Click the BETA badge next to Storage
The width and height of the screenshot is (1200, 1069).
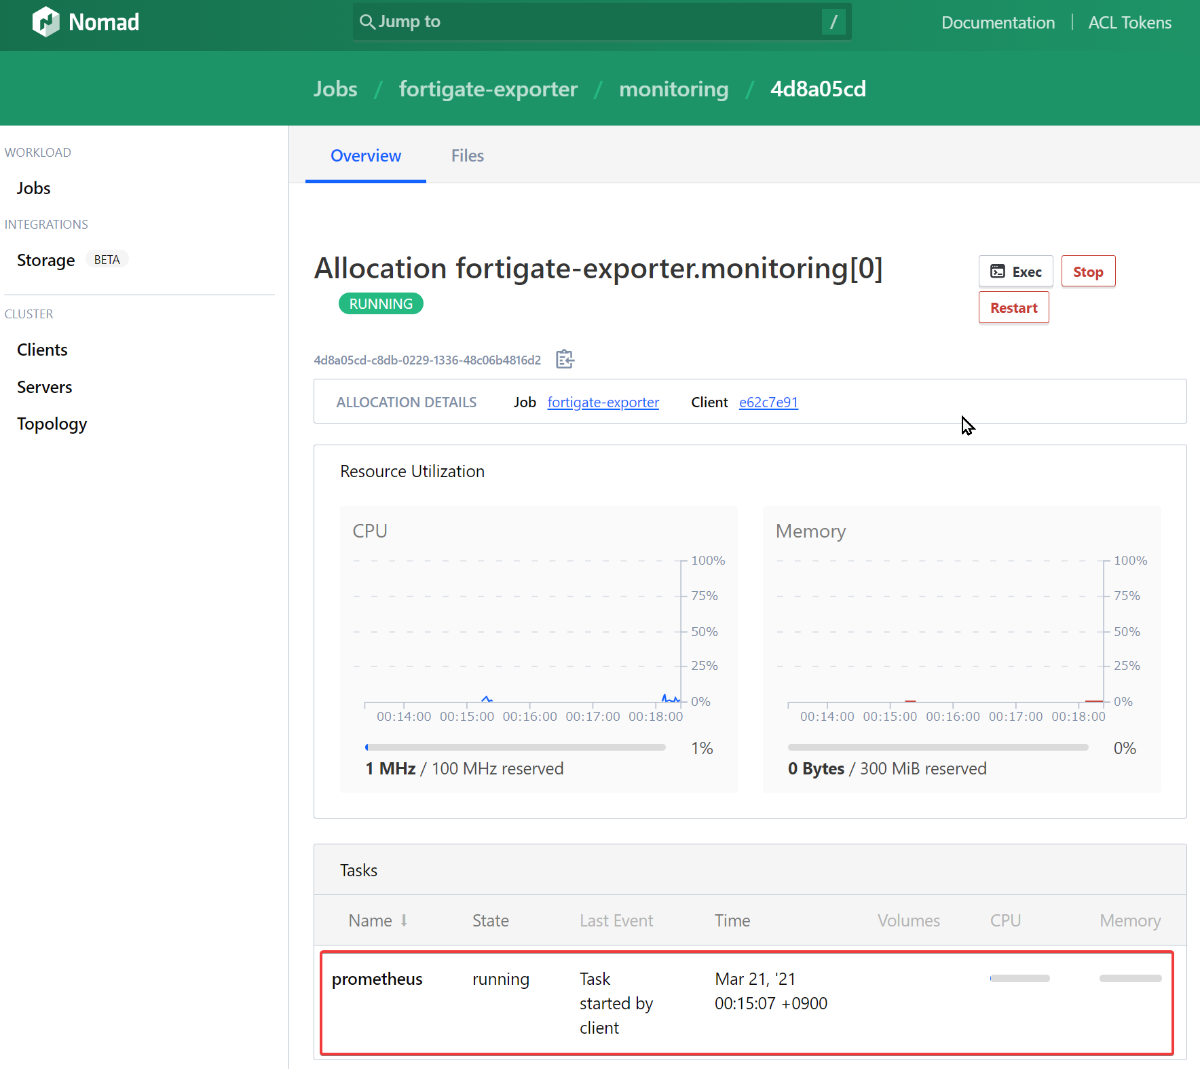coord(107,260)
